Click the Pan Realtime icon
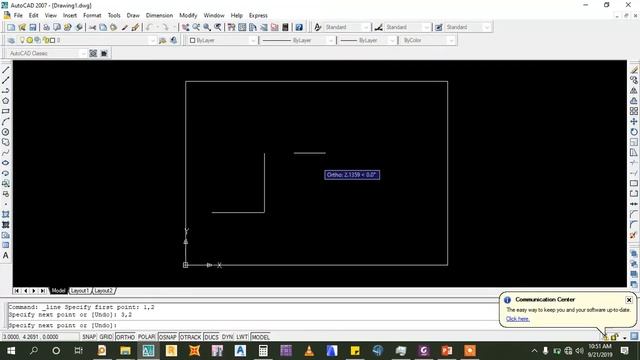 tap(186, 27)
